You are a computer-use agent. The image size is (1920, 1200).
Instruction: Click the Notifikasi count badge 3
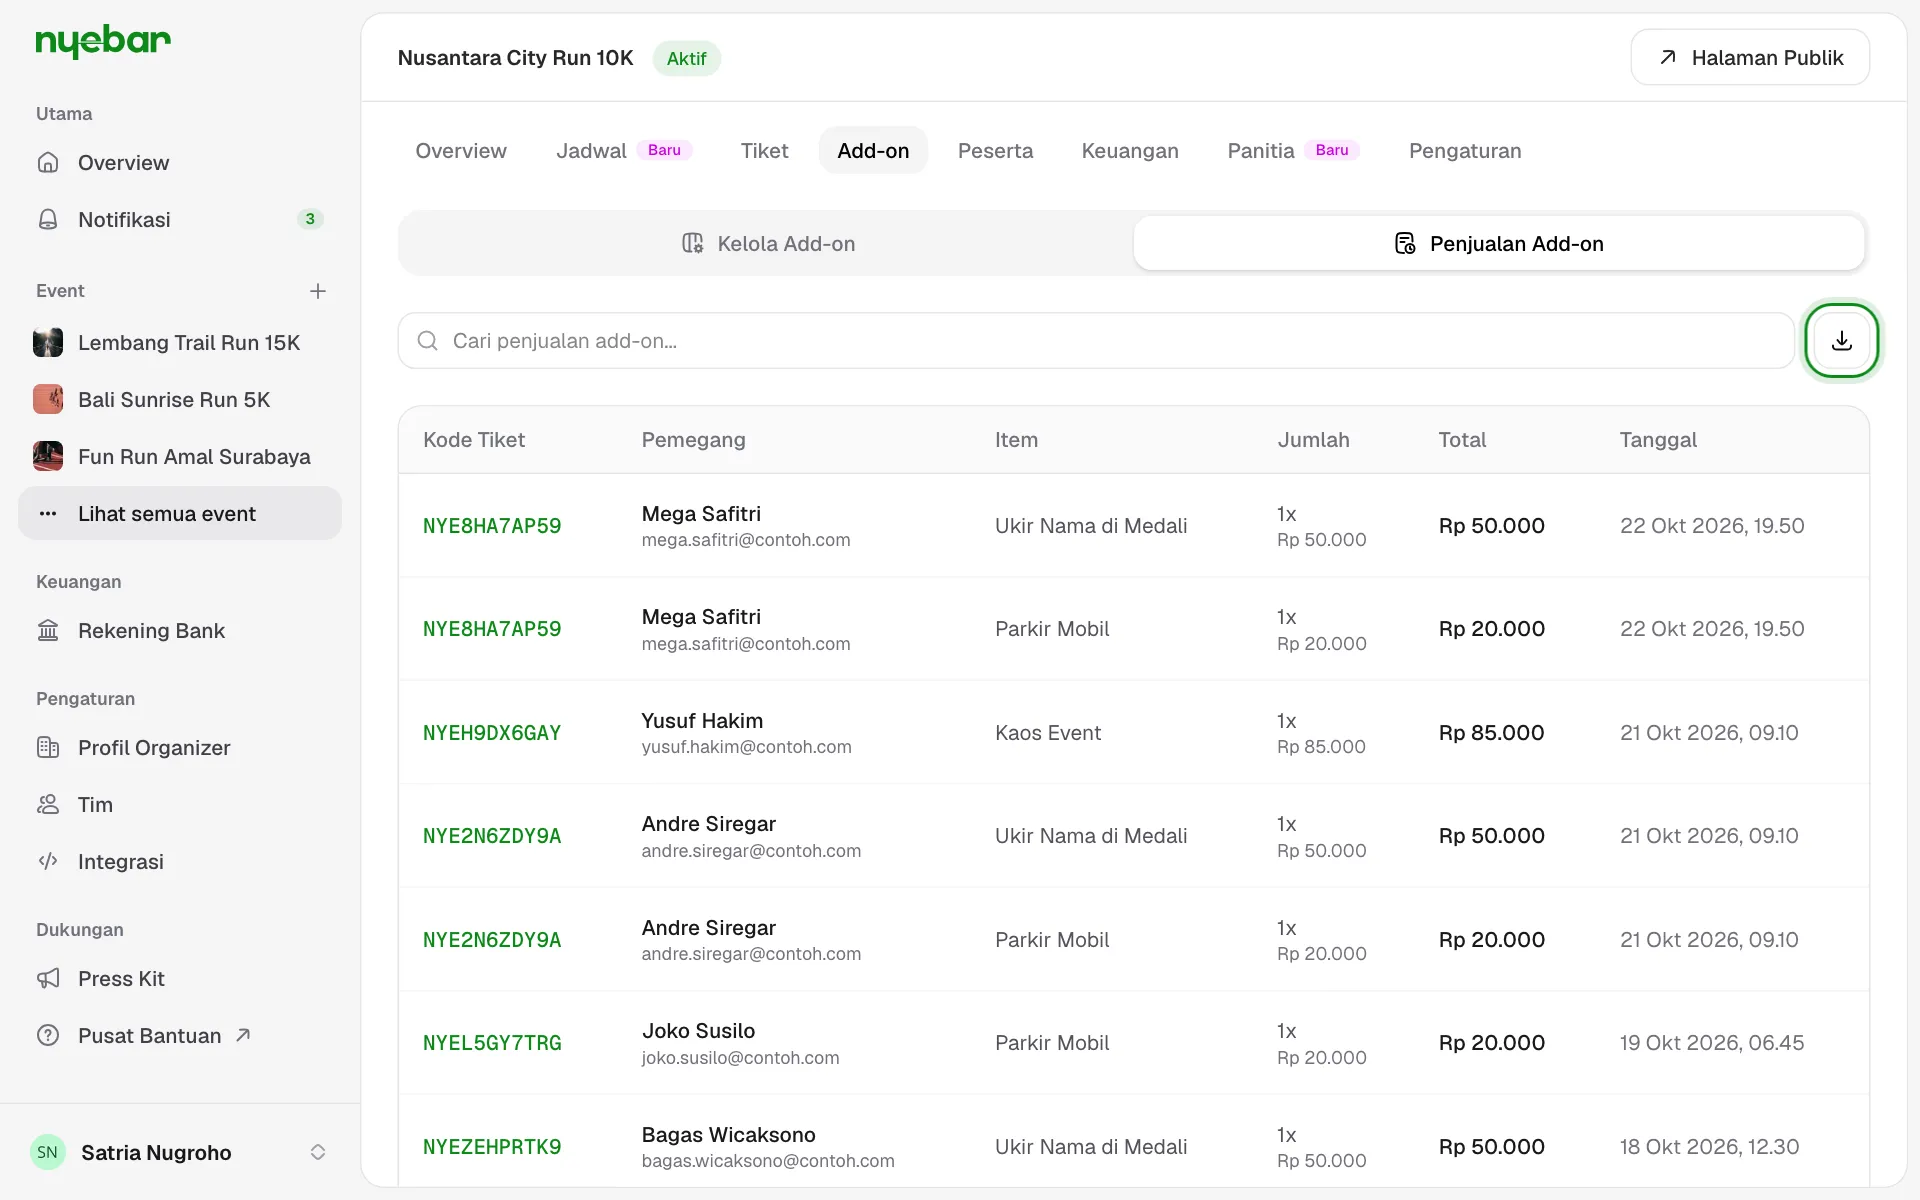point(310,219)
